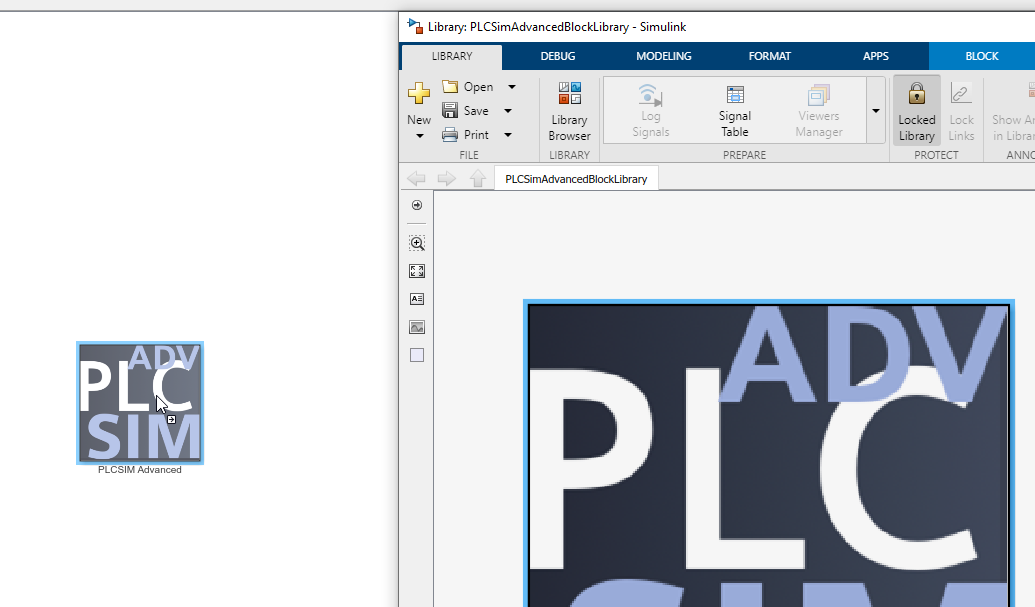Click the navigate Forward arrow
1035x607 pixels.
[x=447, y=178]
